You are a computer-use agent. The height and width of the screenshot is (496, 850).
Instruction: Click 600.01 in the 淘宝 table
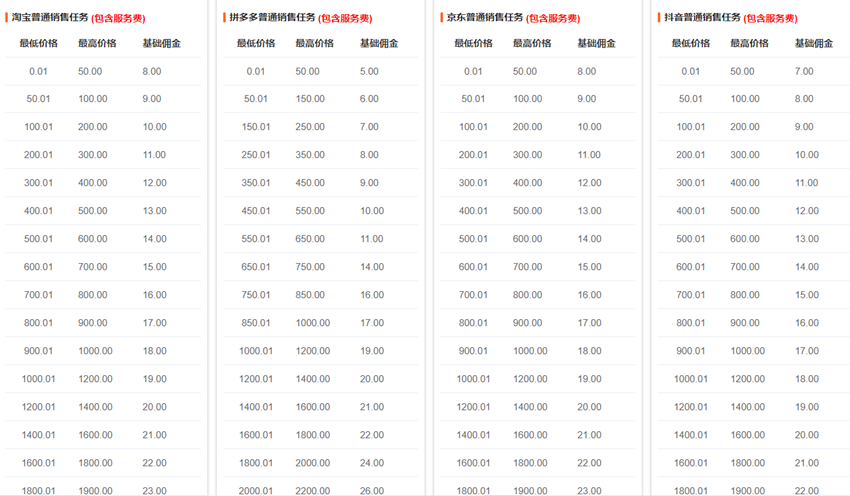(38, 267)
